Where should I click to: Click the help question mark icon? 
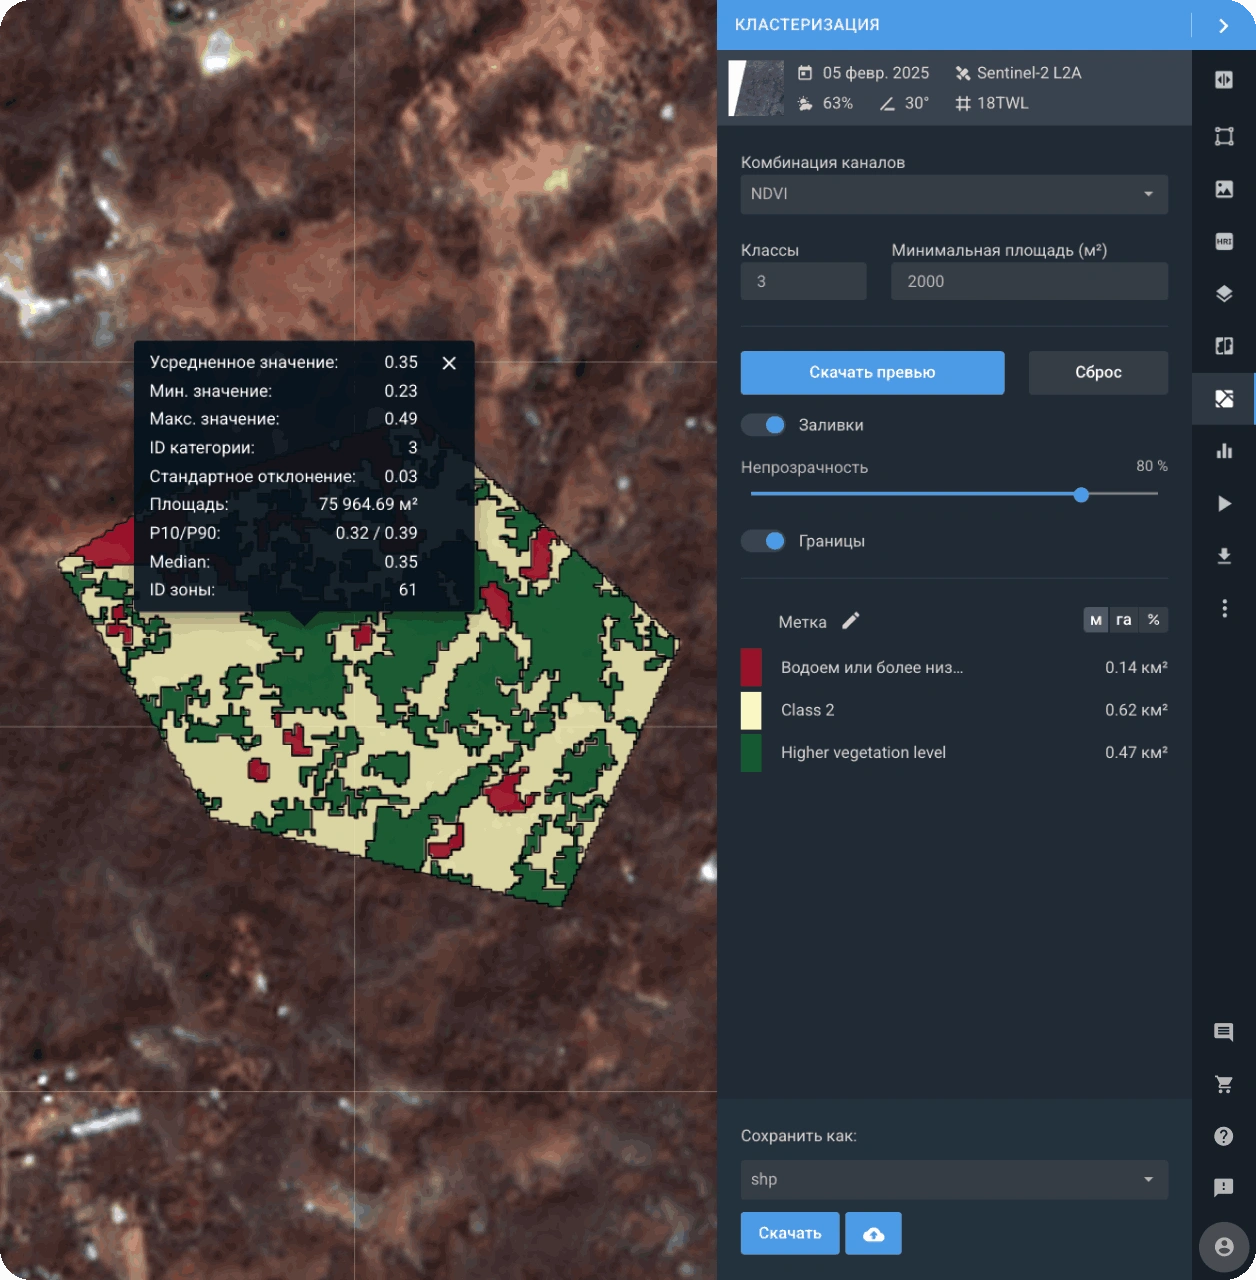1224,1136
